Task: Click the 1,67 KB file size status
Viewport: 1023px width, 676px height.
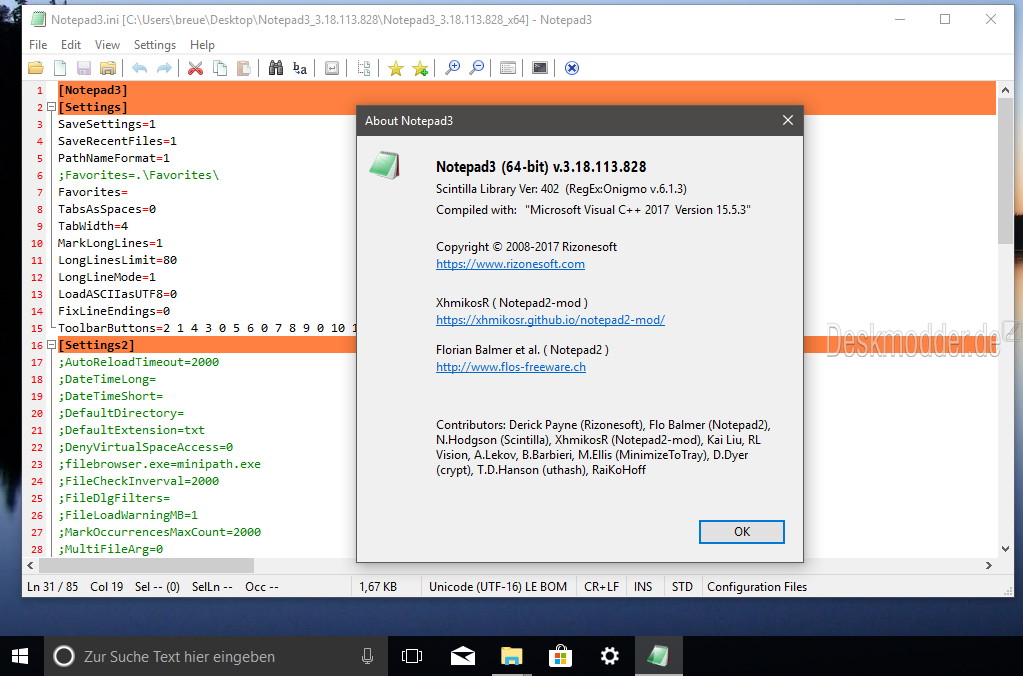Action: click(378, 587)
